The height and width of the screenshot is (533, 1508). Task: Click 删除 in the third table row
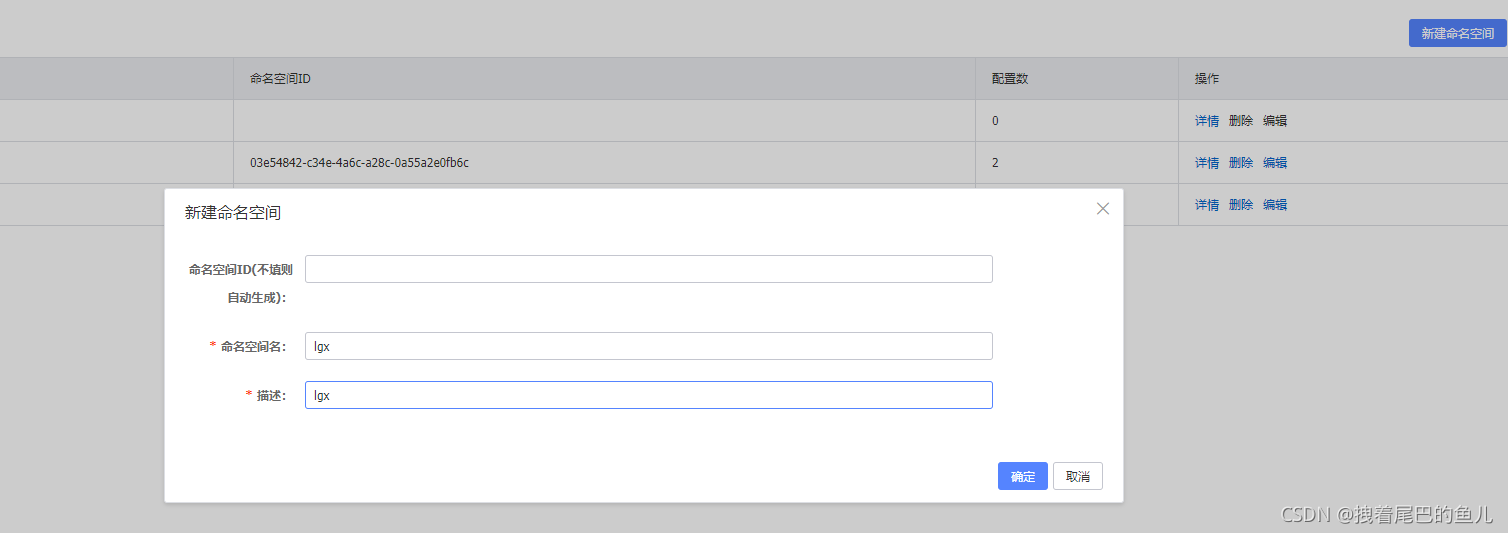coord(1240,205)
